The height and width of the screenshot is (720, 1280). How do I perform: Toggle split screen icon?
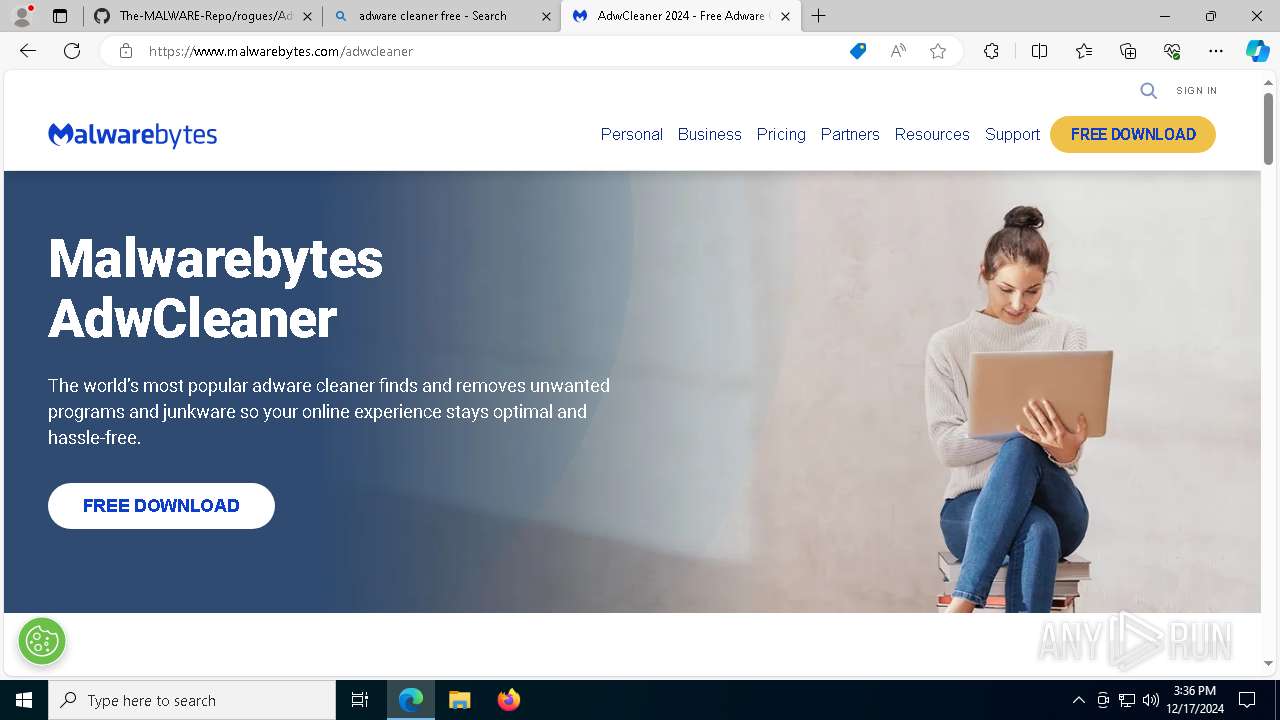pos(1039,51)
